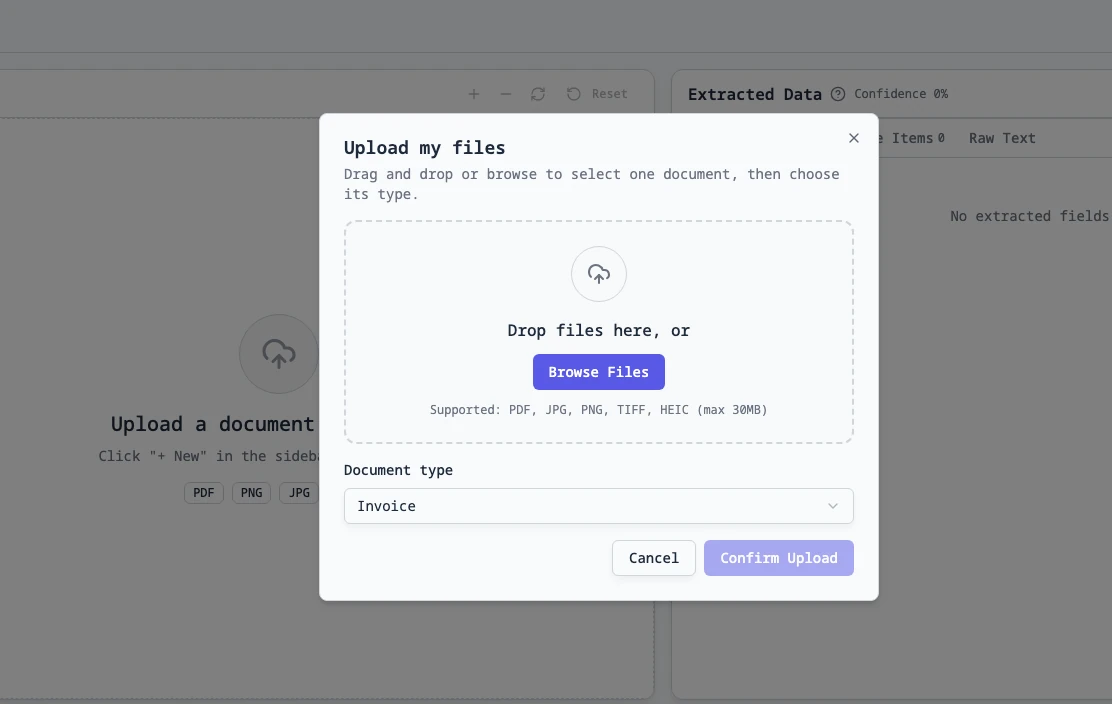
Task: Click the JPG format badge
Action: pos(298,493)
